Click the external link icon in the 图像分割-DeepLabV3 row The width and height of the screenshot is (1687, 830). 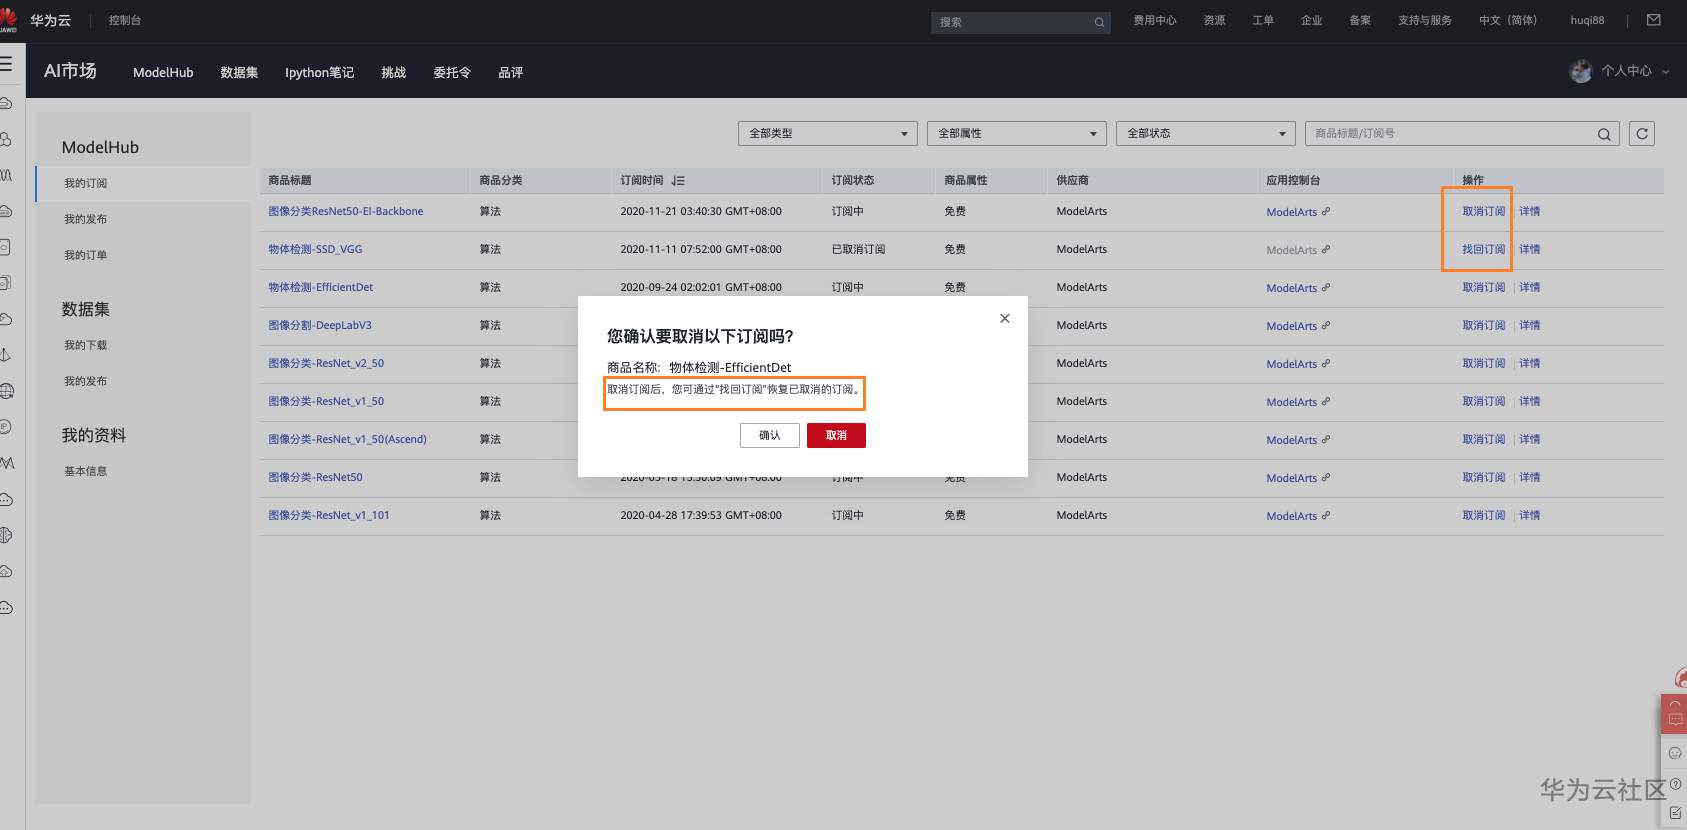pos(1326,325)
